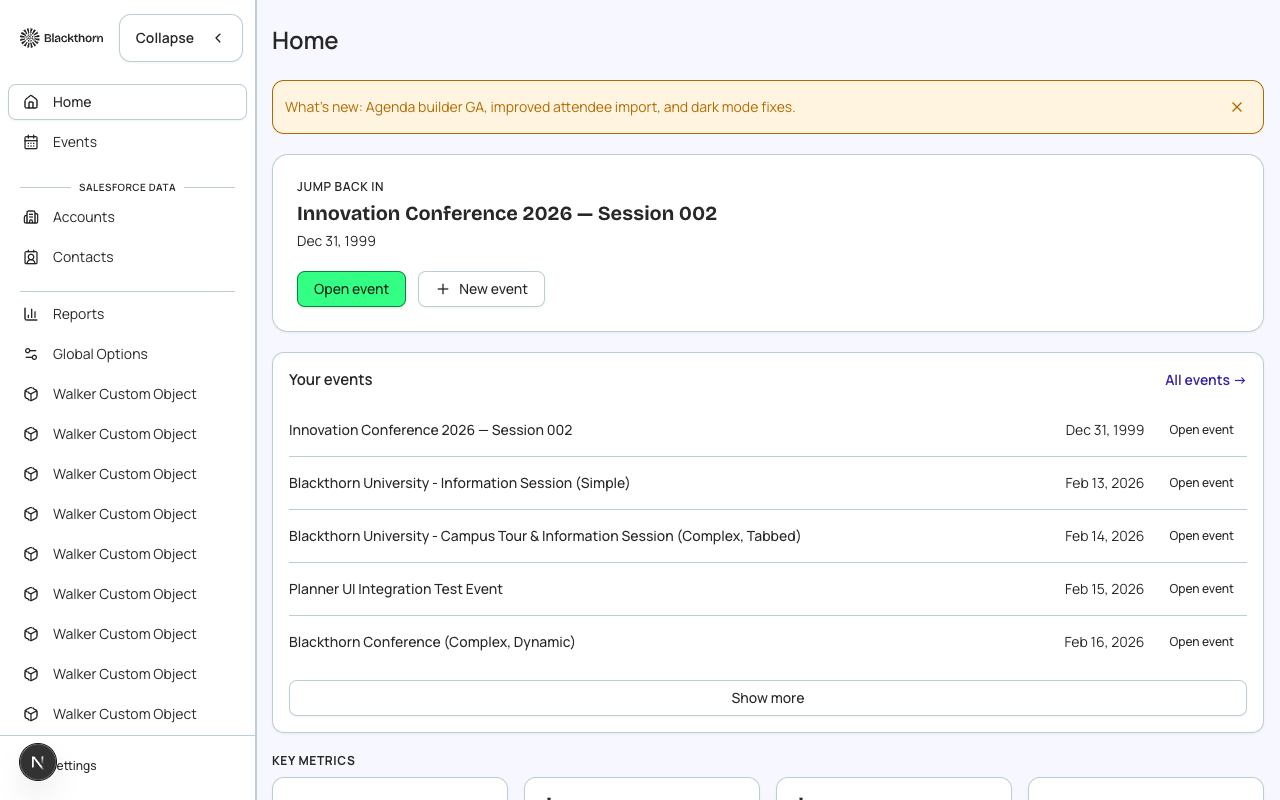This screenshot has width=1280, height=800.
Task: Click the Contacts person icon
Action: click(31, 257)
